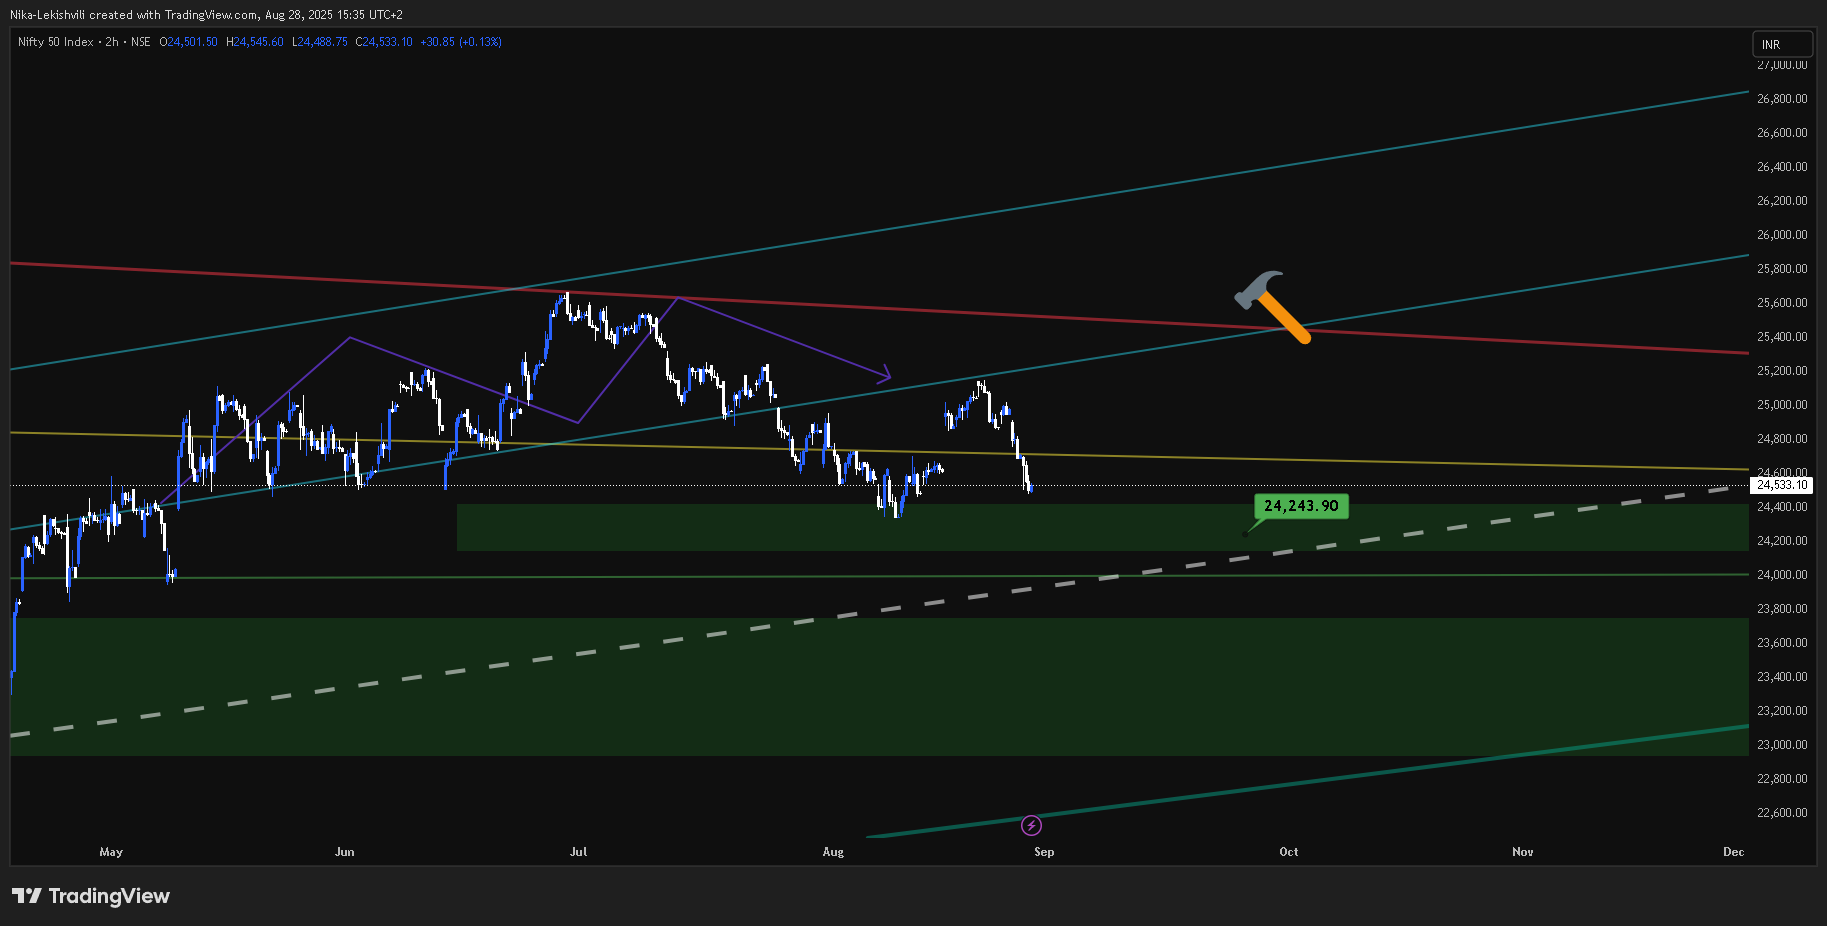Click the change value +30.85 (+0.13%)

pyautogui.click(x=461, y=42)
